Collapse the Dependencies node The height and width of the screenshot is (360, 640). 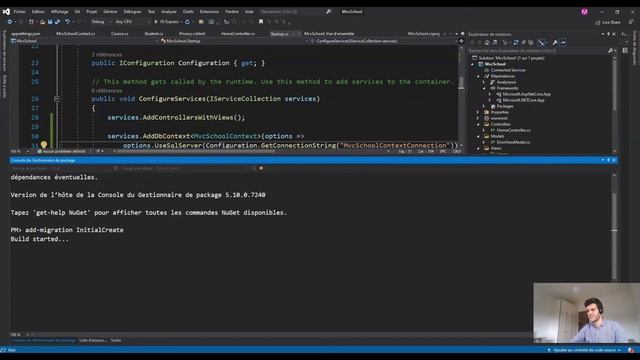click(478, 76)
